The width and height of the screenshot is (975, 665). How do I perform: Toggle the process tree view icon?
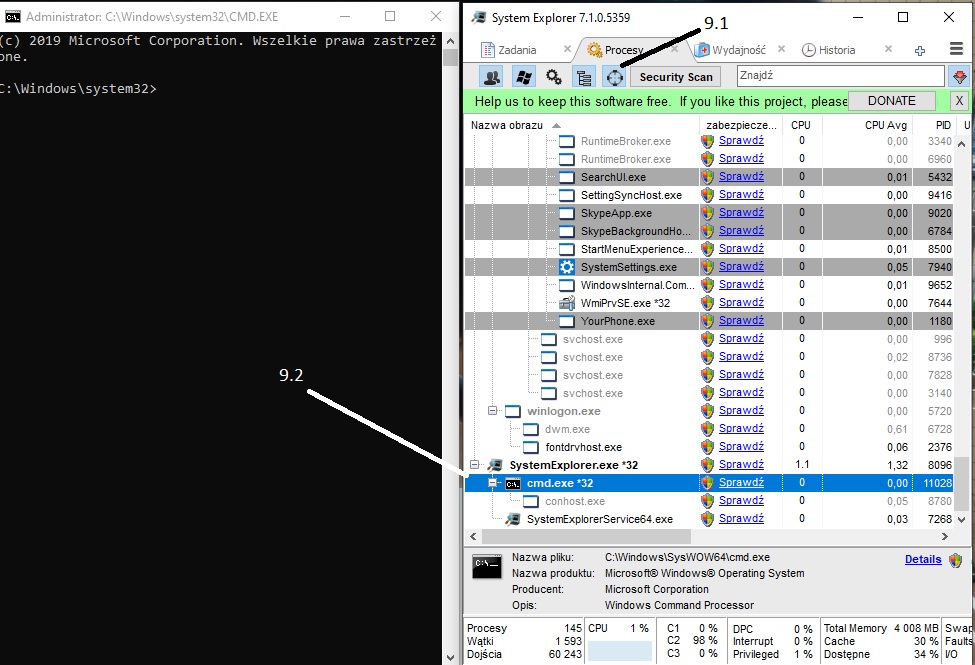click(x=584, y=77)
